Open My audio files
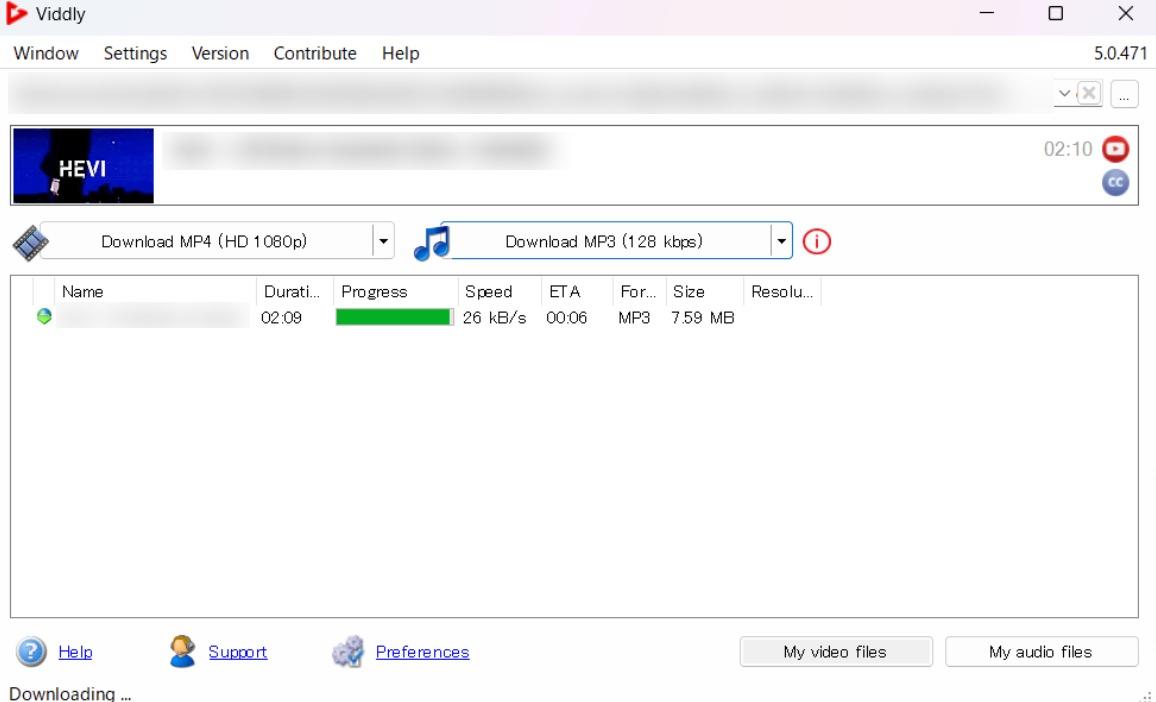This screenshot has width=1156, height=702. [1040, 652]
